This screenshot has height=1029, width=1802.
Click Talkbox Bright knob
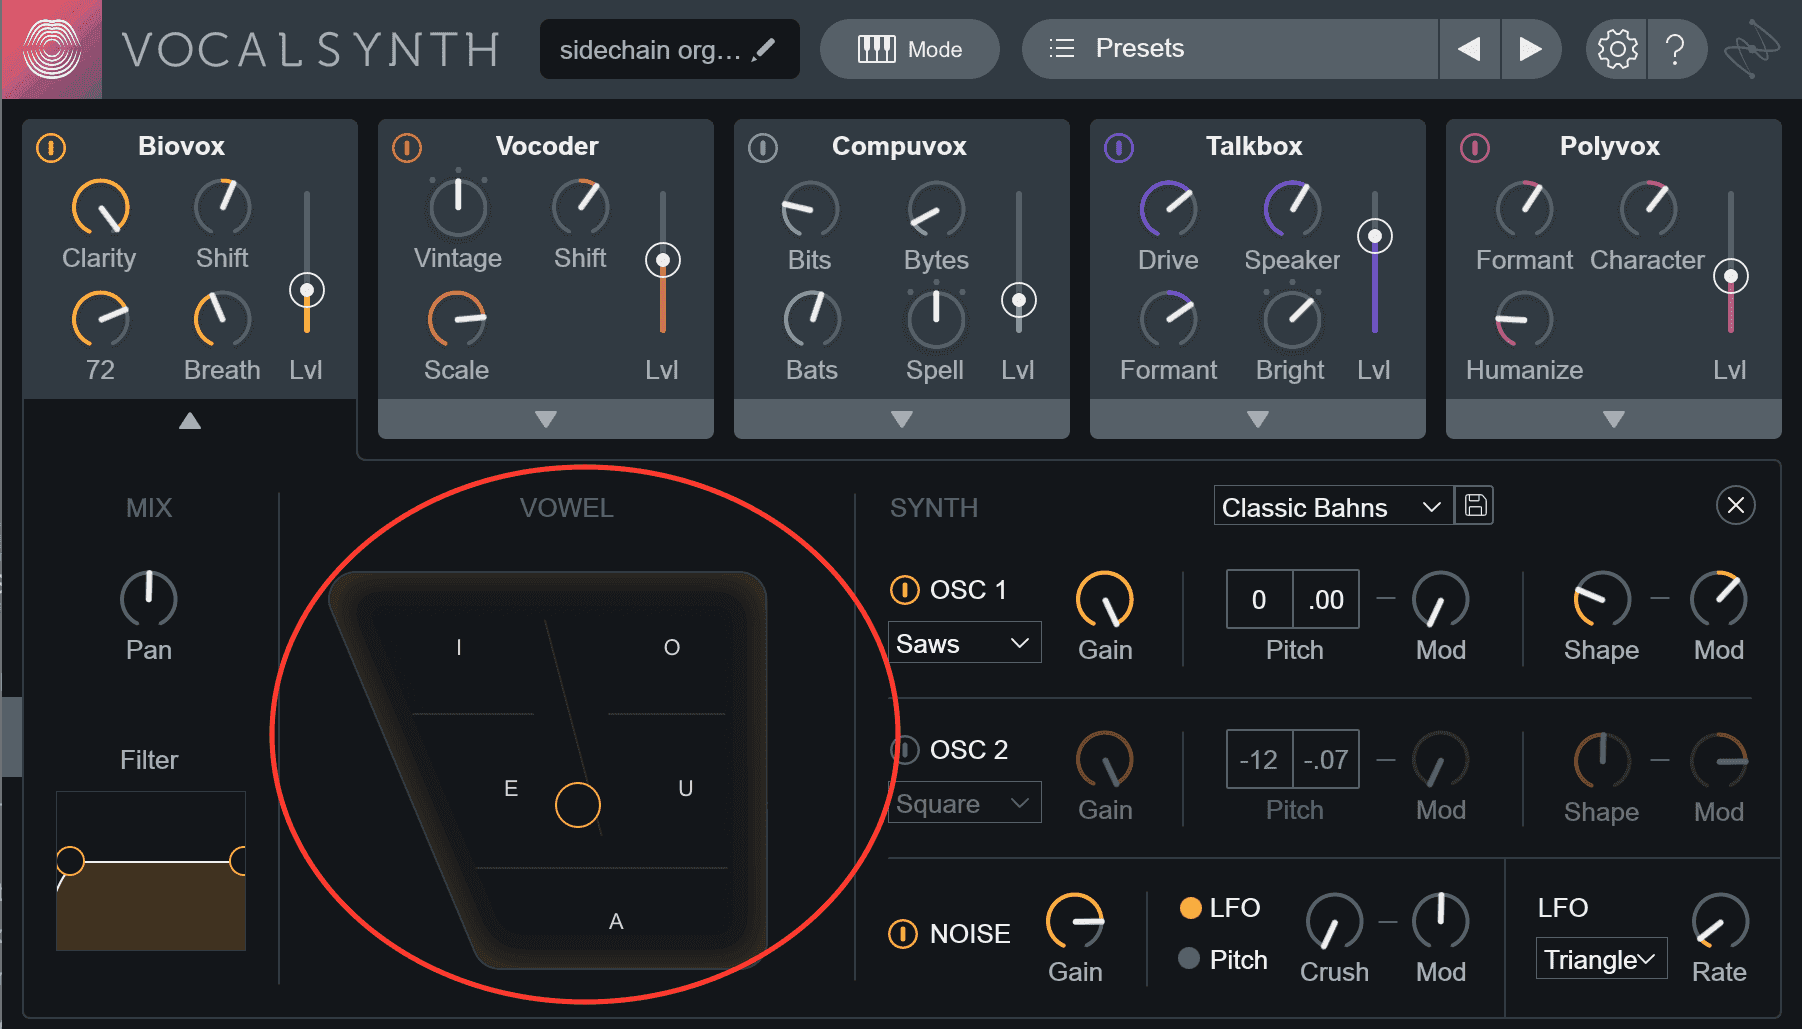click(x=1292, y=320)
